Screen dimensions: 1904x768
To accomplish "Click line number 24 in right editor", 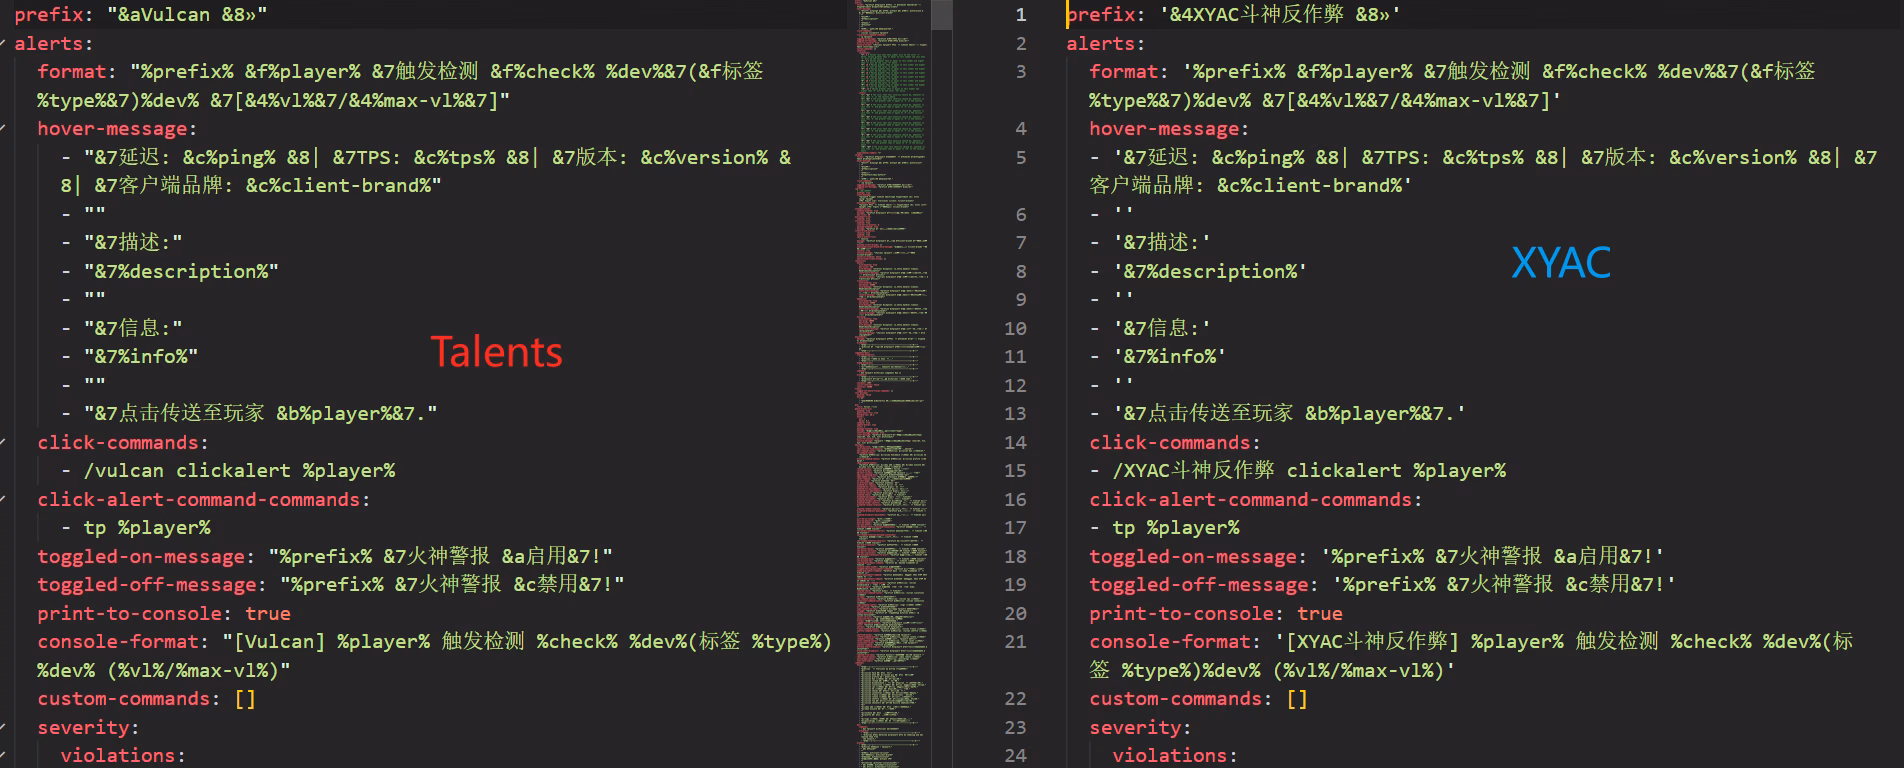I will click(1015, 756).
